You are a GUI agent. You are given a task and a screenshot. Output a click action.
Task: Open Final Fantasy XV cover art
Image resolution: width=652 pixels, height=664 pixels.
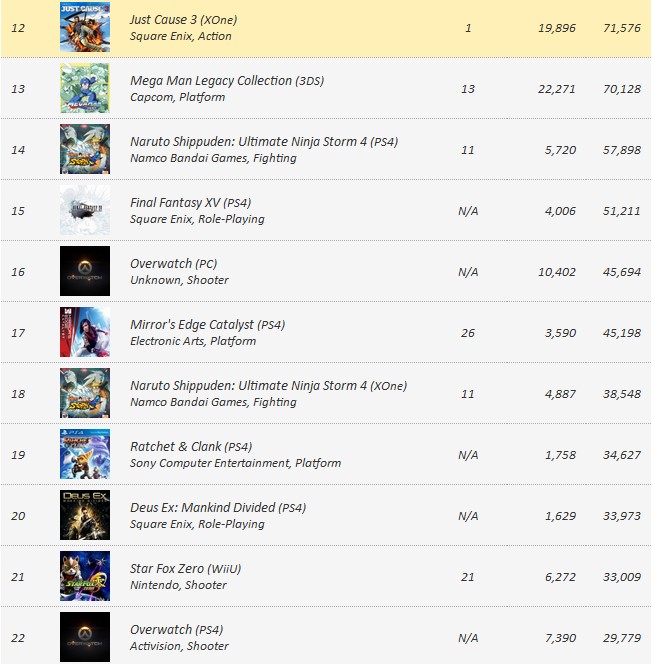pos(85,210)
